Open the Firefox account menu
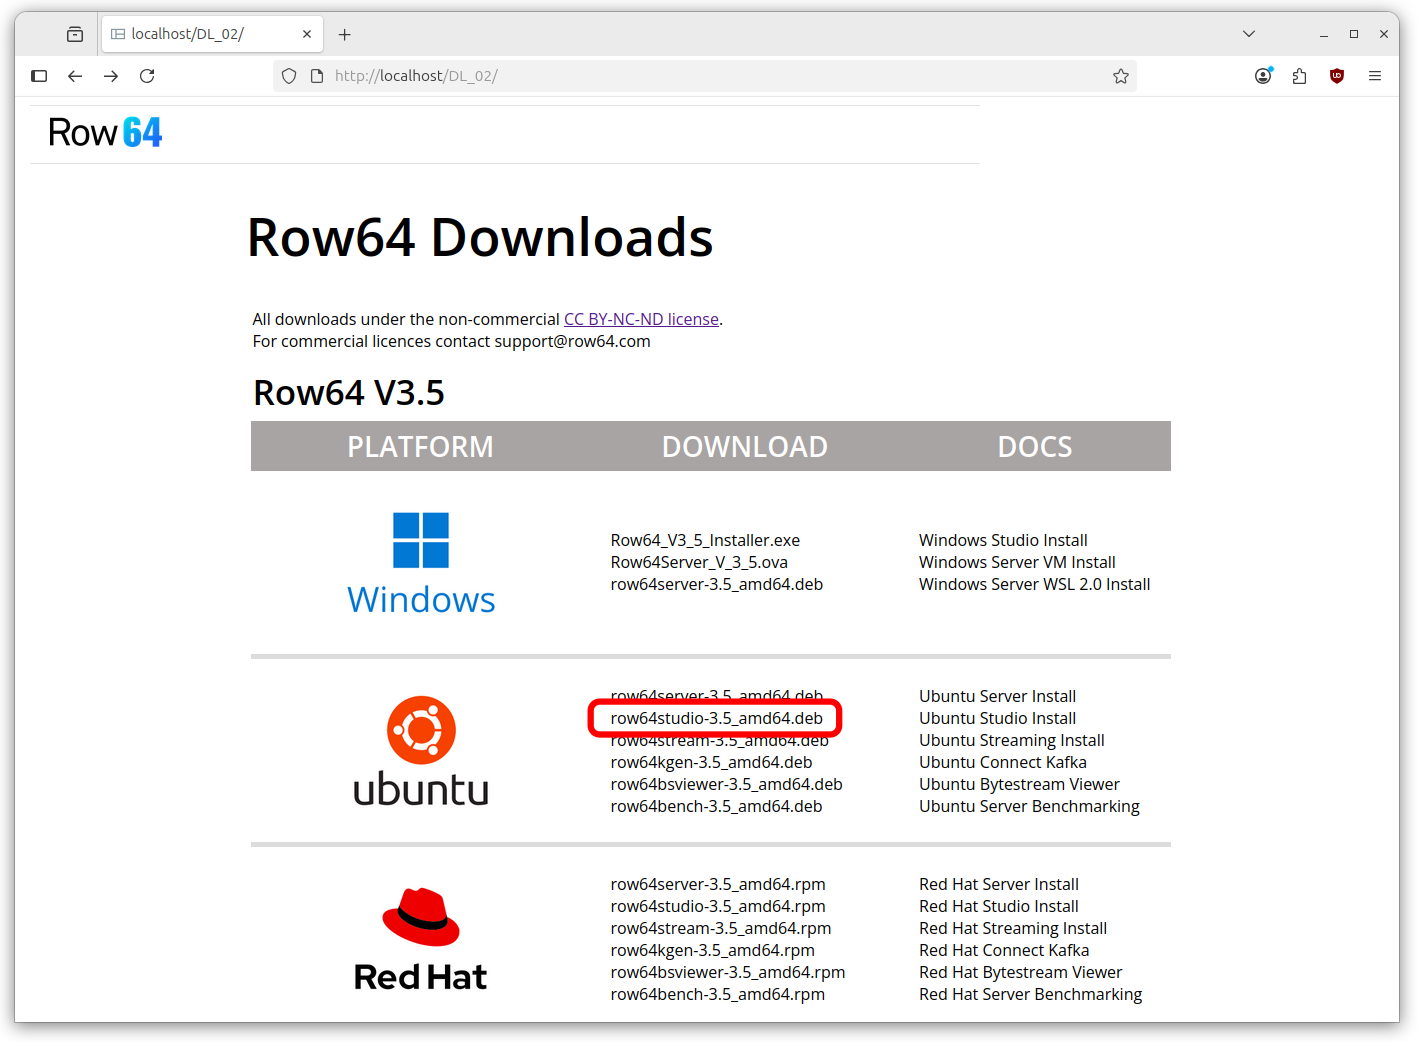The width and height of the screenshot is (1418, 1042). pyautogui.click(x=1264, y=76)
